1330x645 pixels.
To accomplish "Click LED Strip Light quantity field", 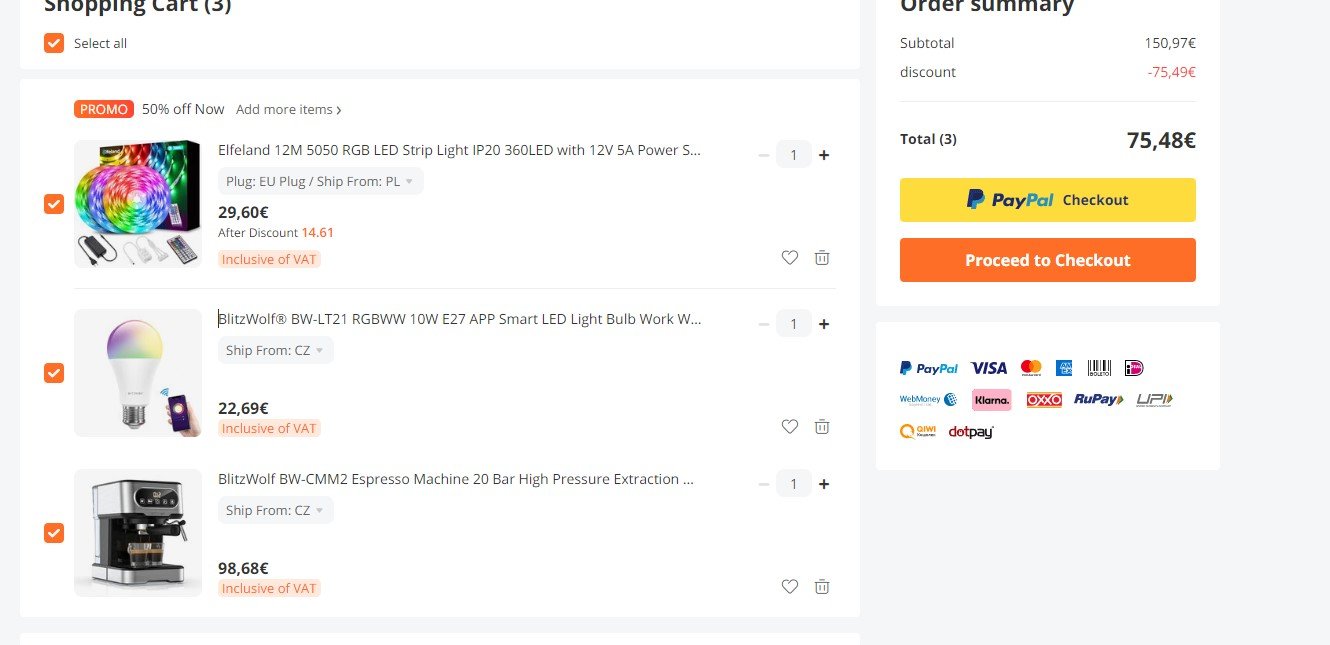I will [x=794, y=155].
